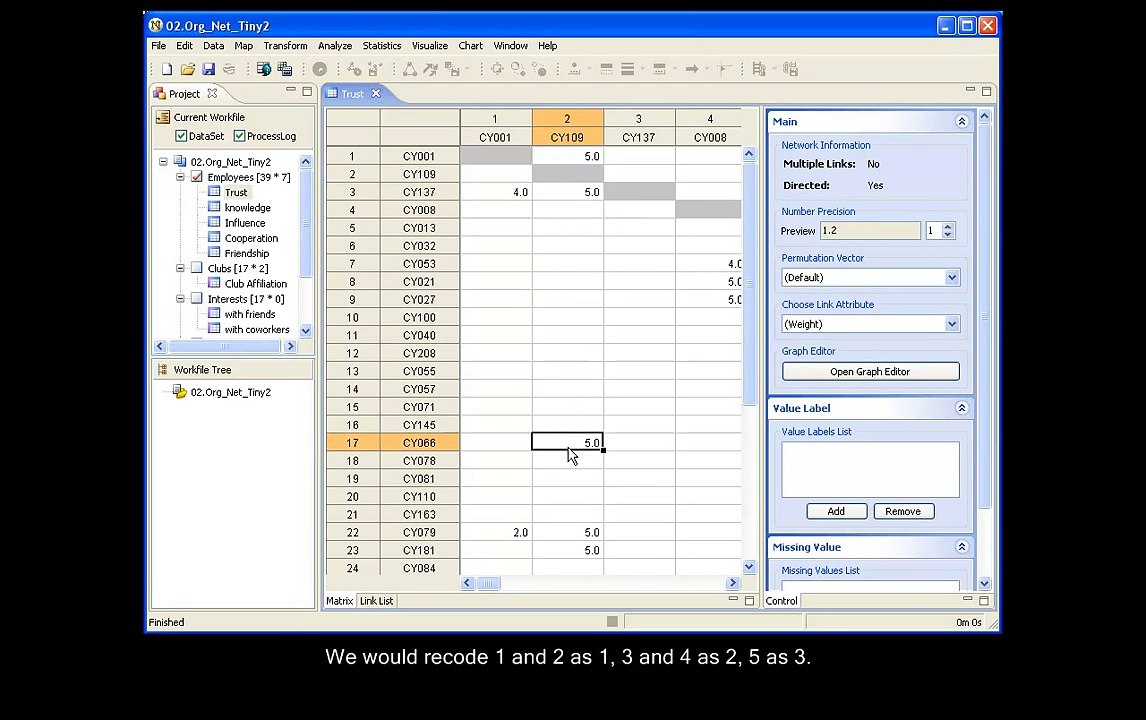The width and height of the screenshot is (1146, 720).
Task: Select column header CY137
Action: (x=639, y=137)
